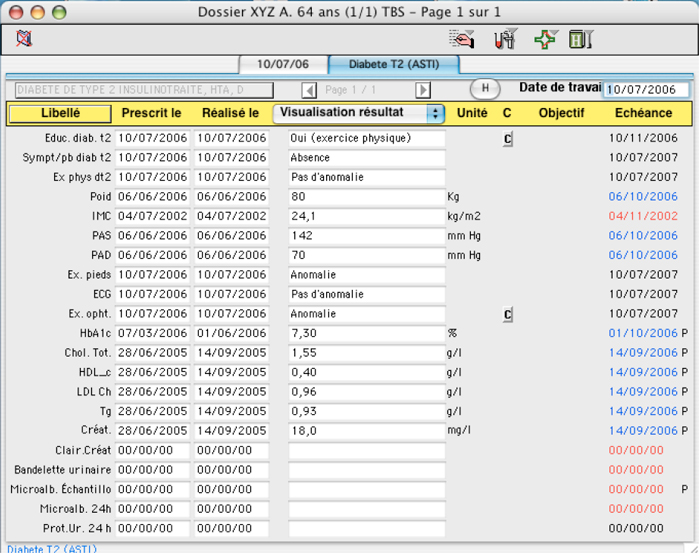Click the Echéance column header

643,113
